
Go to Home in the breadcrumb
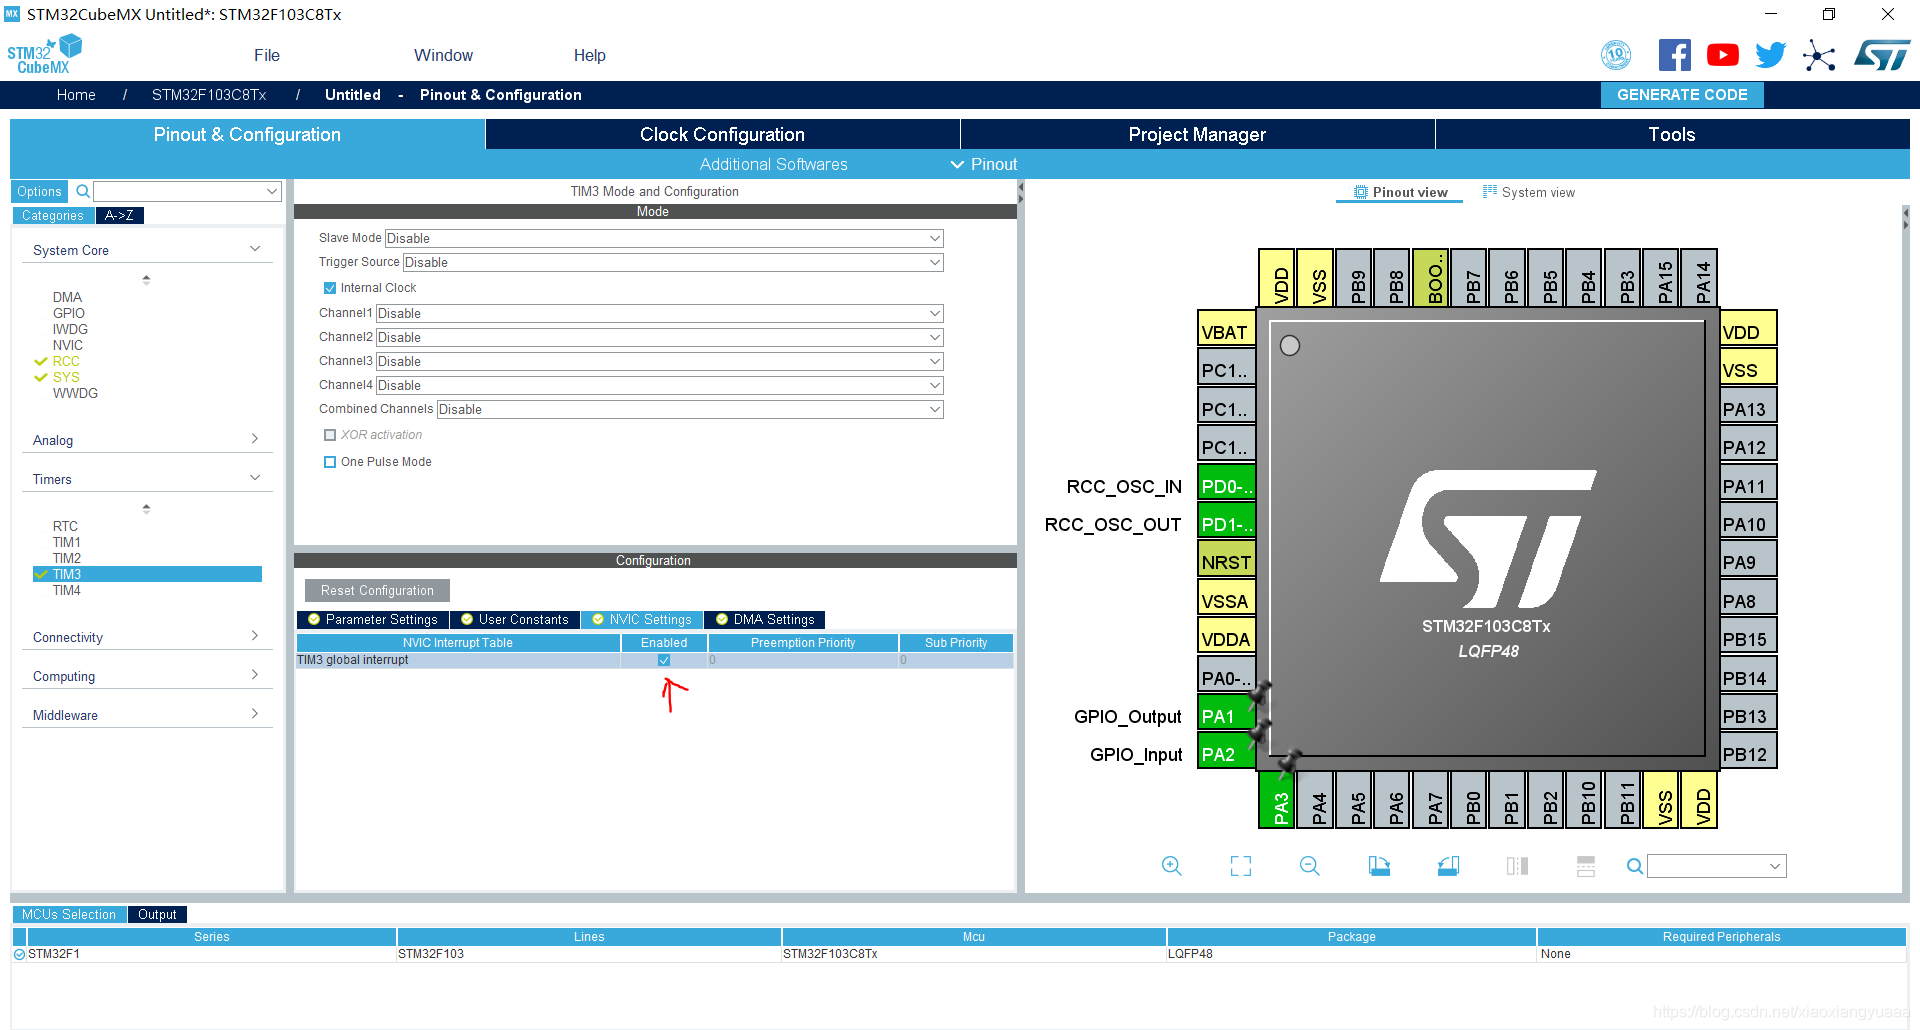(76, 95)
